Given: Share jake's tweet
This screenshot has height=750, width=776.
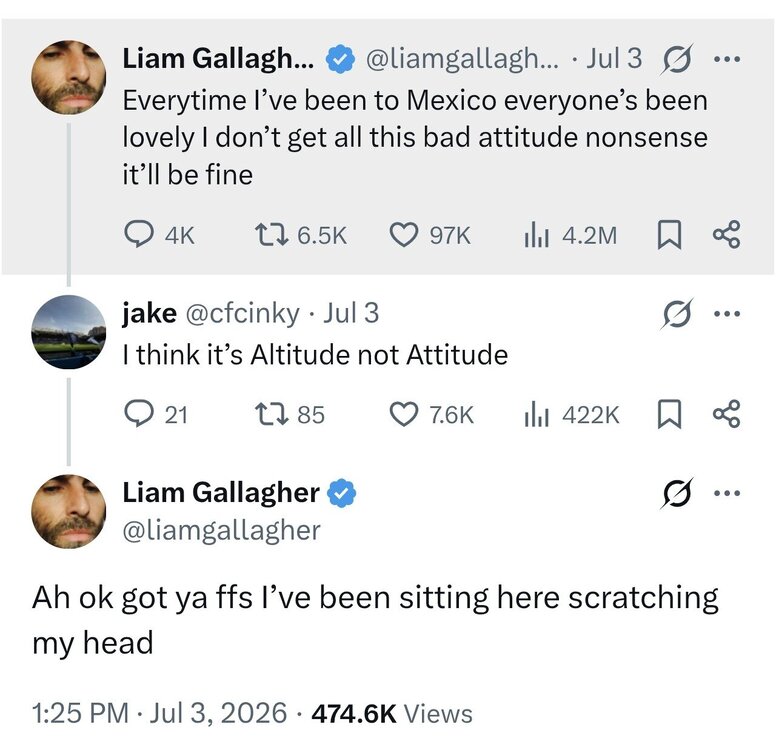Looking at the screenshot, I should pyautogui.click(x=726, y=414).
